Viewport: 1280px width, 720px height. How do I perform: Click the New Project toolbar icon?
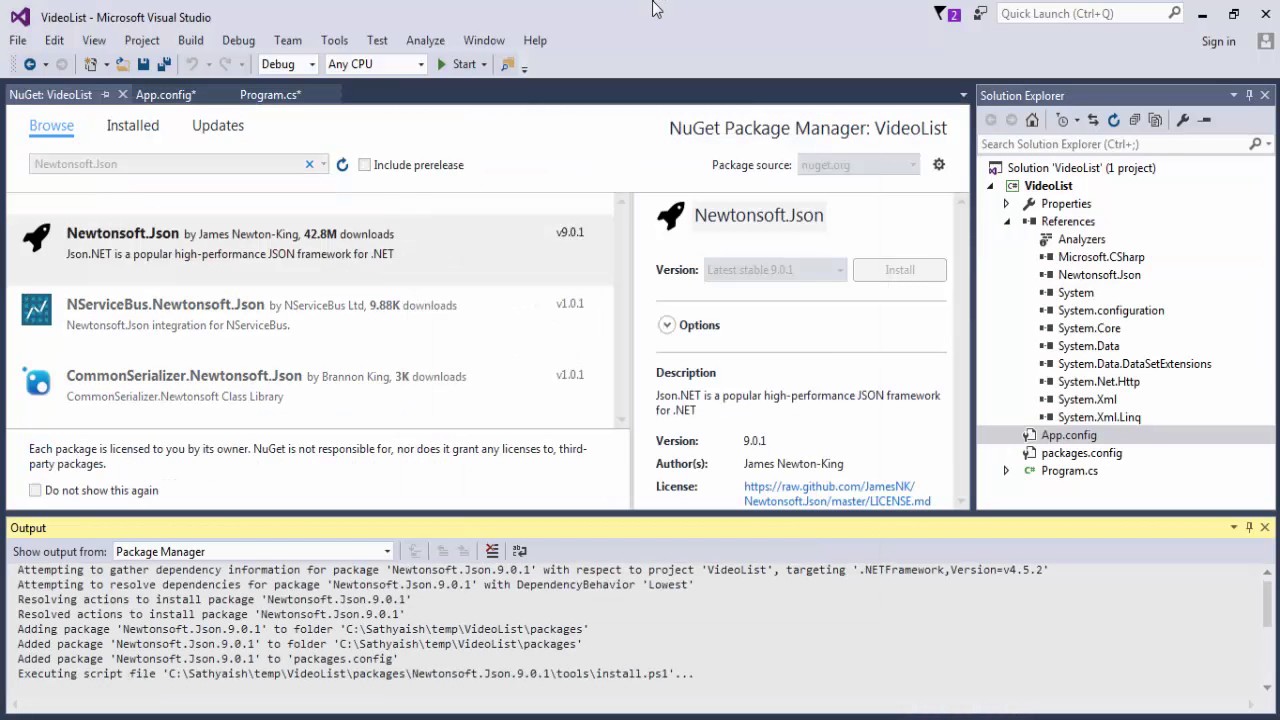tap(91, 64)
